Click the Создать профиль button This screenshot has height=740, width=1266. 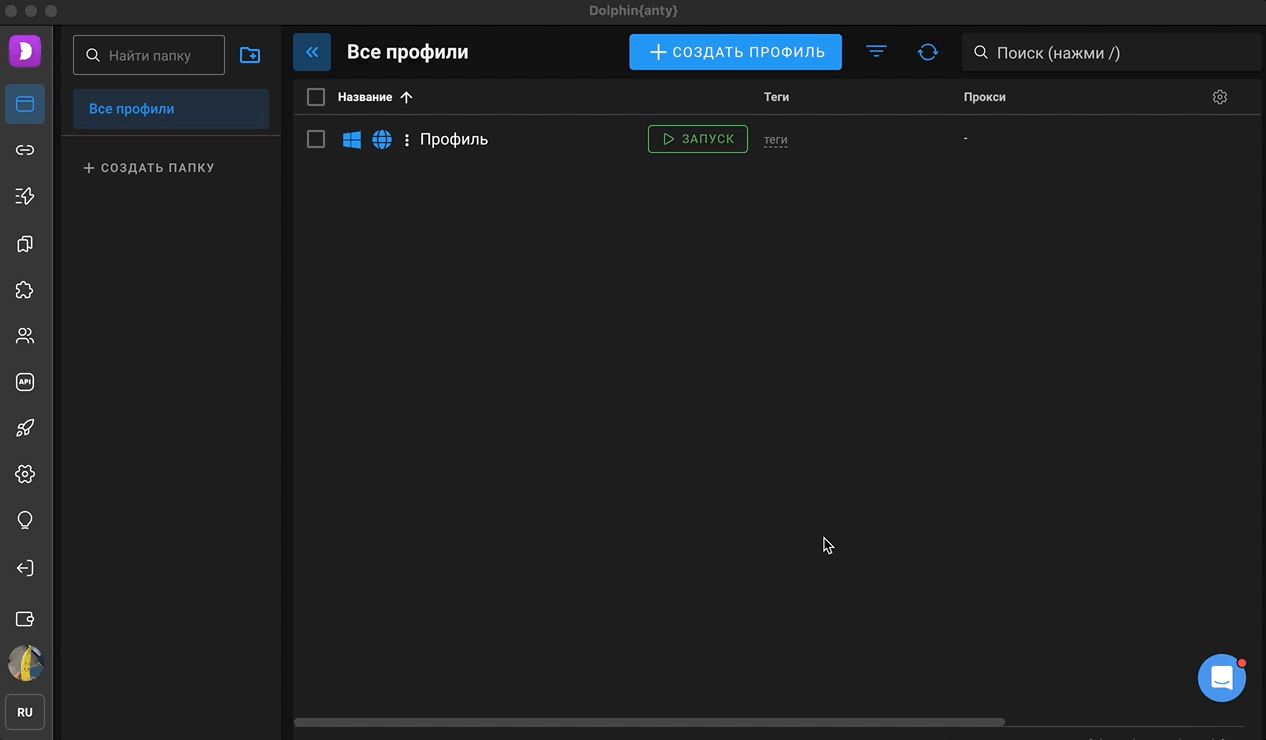[735, 52]
